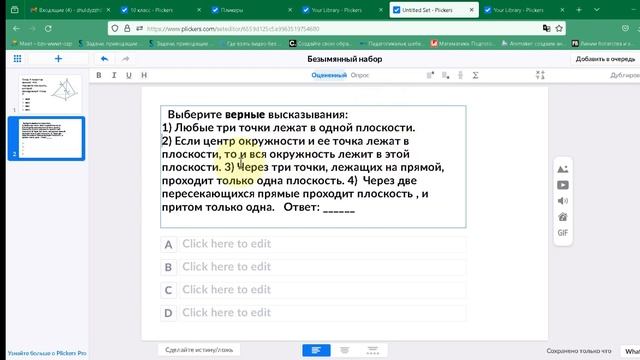Viewport: 640px width, 360px height.
Task: Apply the highlight (H) formatting
Action: (144, 75)
